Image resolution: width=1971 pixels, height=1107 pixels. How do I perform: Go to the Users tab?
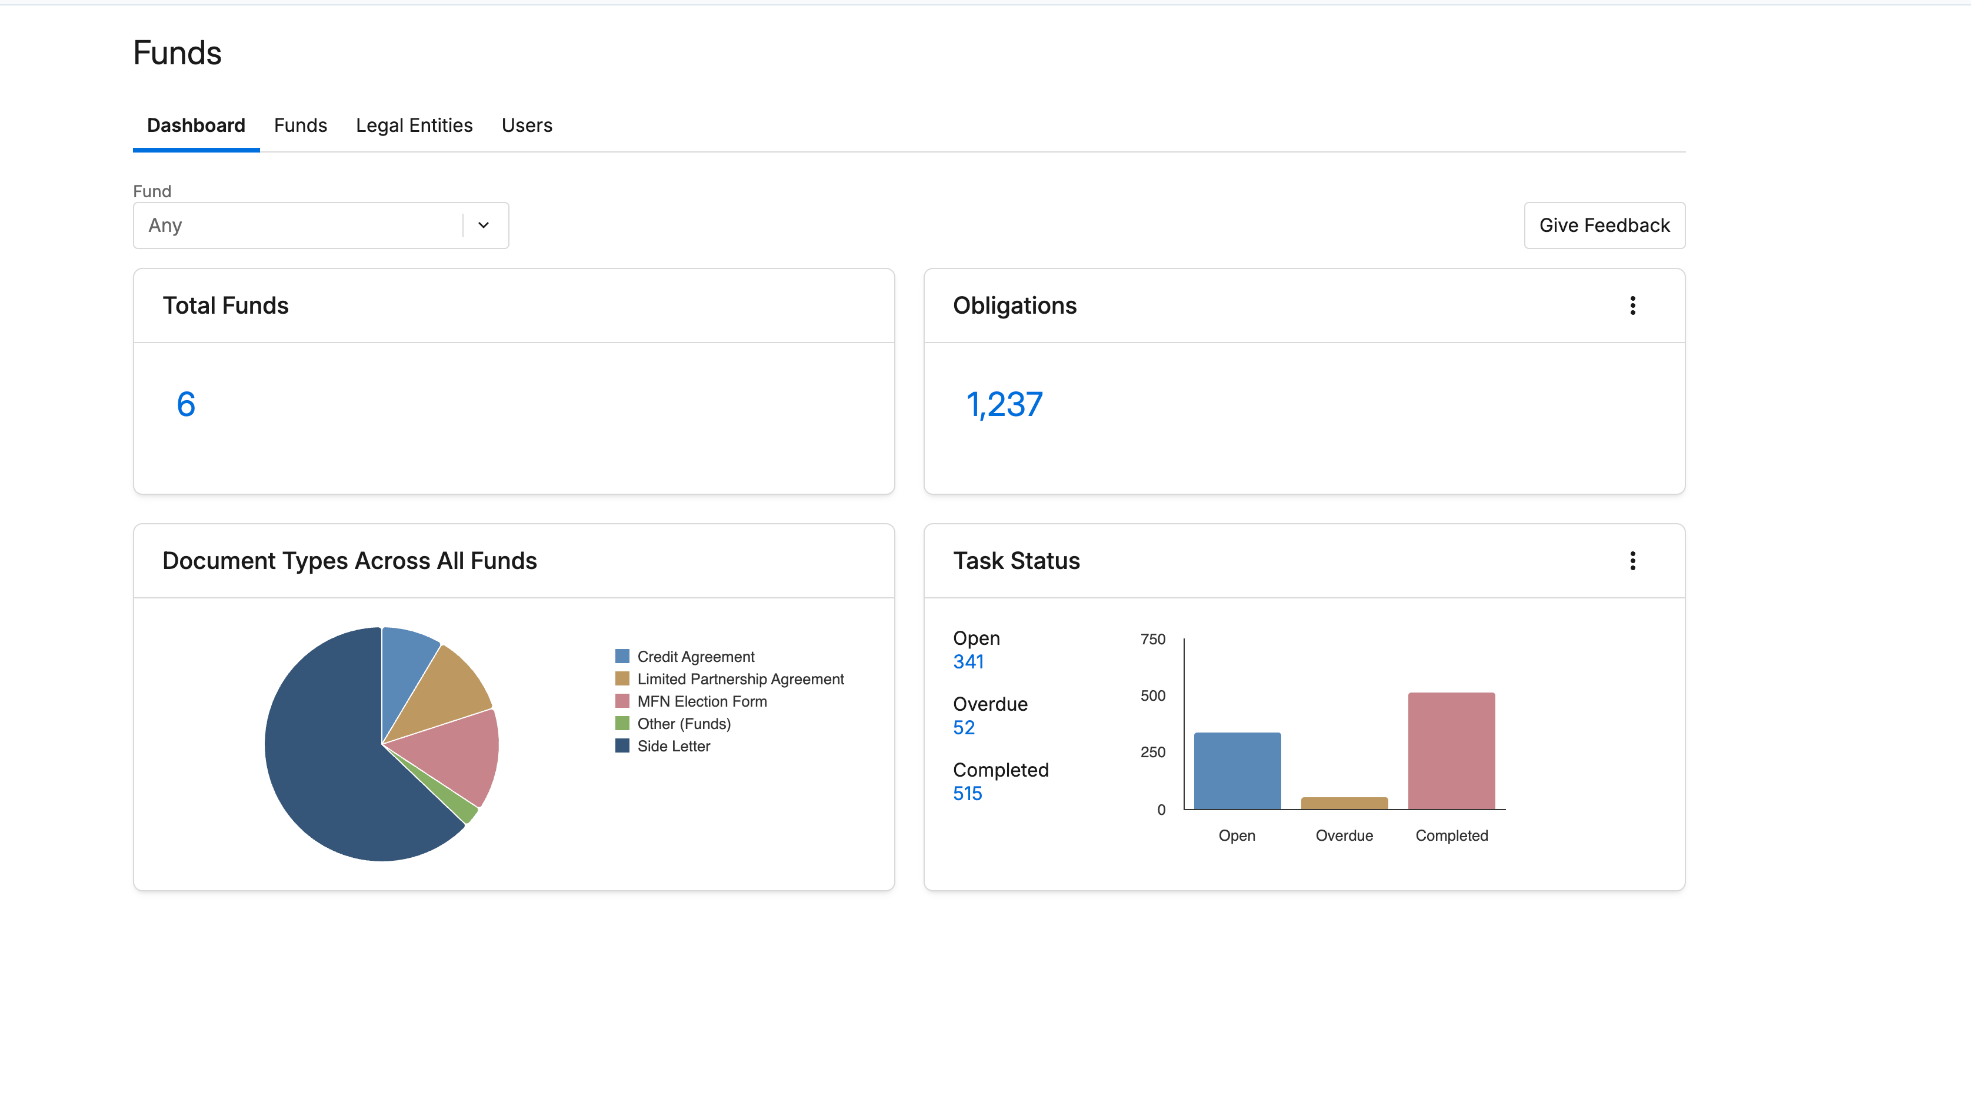pyautogui.click(x=526, y=126)
